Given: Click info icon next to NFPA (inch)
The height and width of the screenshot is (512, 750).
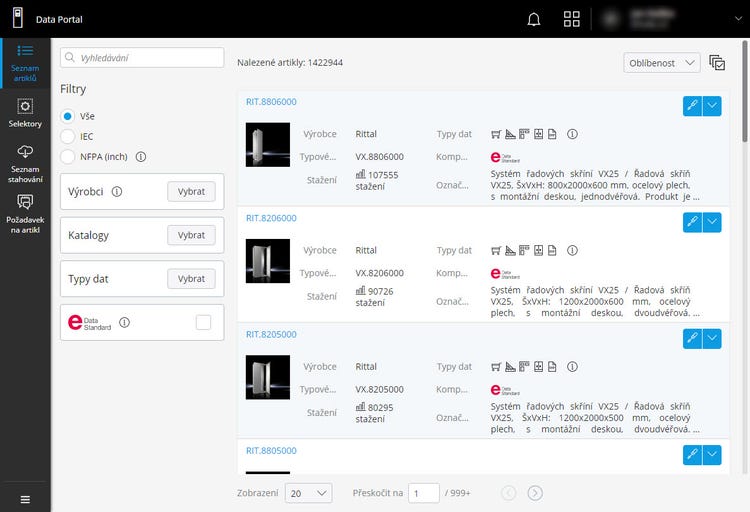Looking at the screenshot, I should (x=141, y=157).
